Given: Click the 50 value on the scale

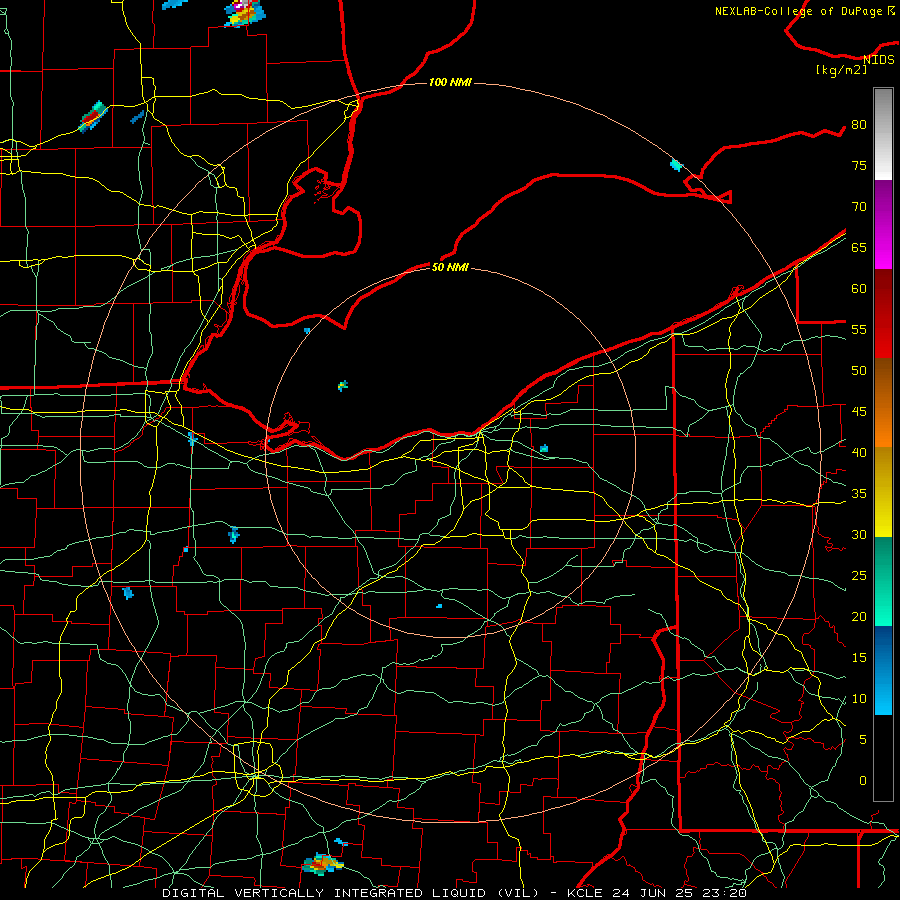Looking at the screenshot, I should (x=859, y=370).
